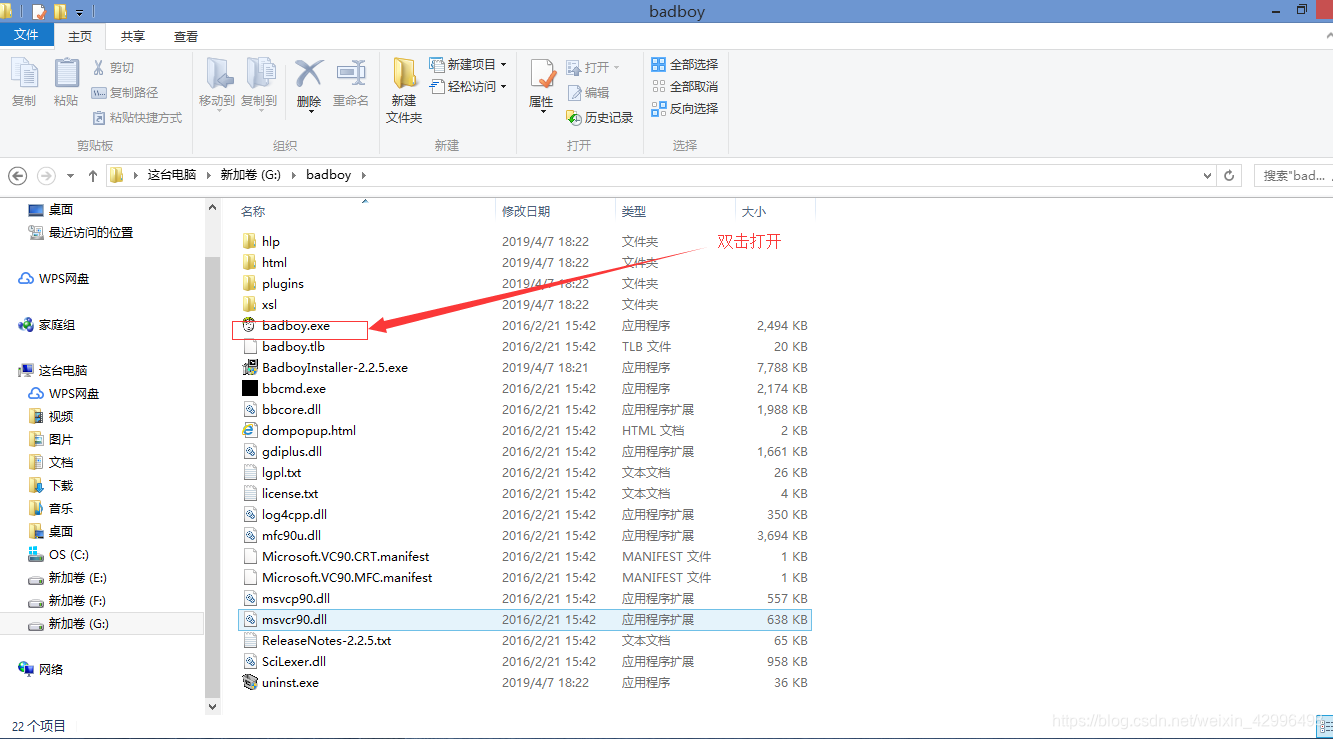Select Microsoft.VC90.CRT.manifest file

pyautogui.click(x=336, y=556)
